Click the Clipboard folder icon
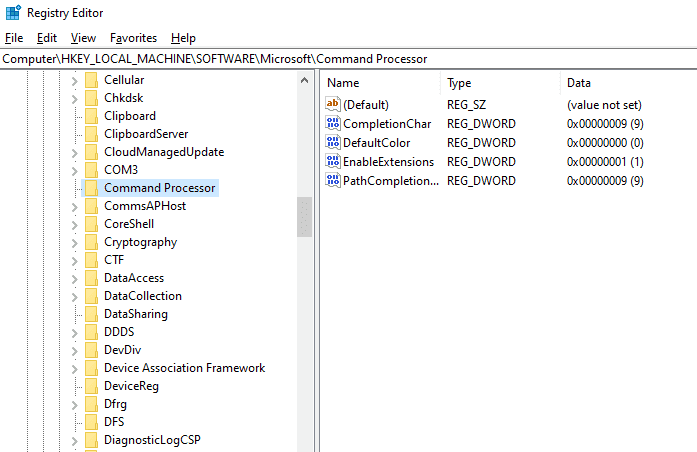The width and height of the screenshot is (697, 452). pyautogui.click(x=91, y=116)
